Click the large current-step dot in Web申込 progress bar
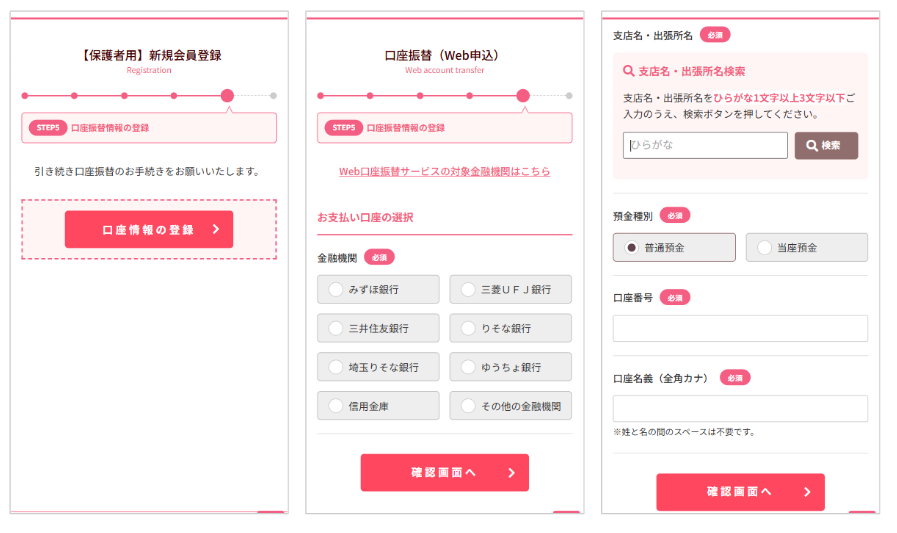897x533 pixels. coord(523,96)
